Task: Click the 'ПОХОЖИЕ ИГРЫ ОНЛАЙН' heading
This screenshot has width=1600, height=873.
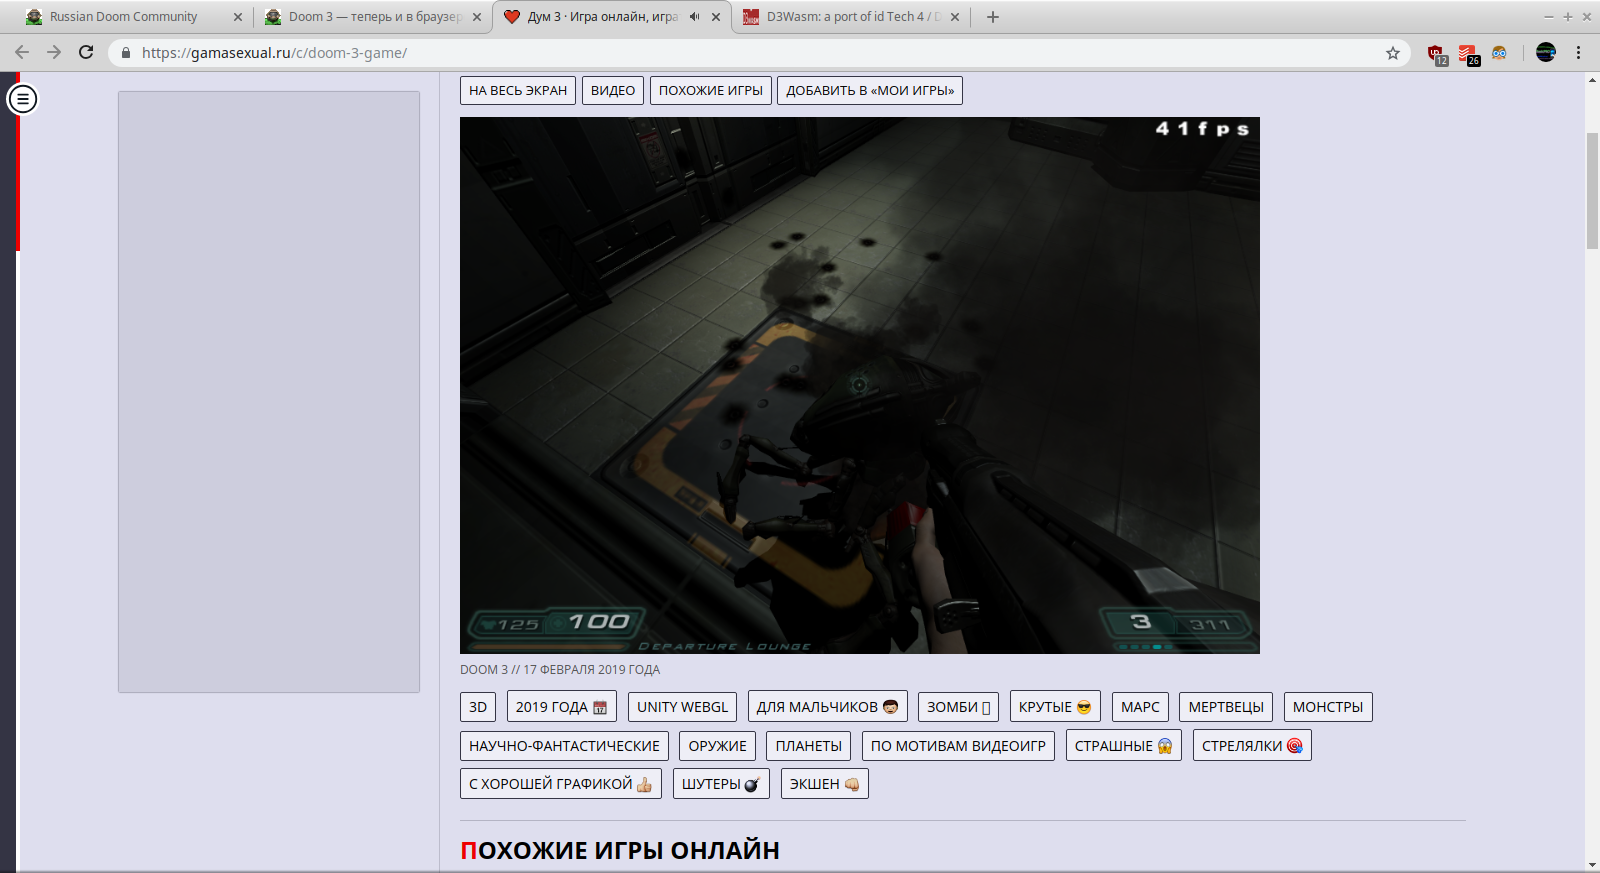Action: click(x=620, y=851)
